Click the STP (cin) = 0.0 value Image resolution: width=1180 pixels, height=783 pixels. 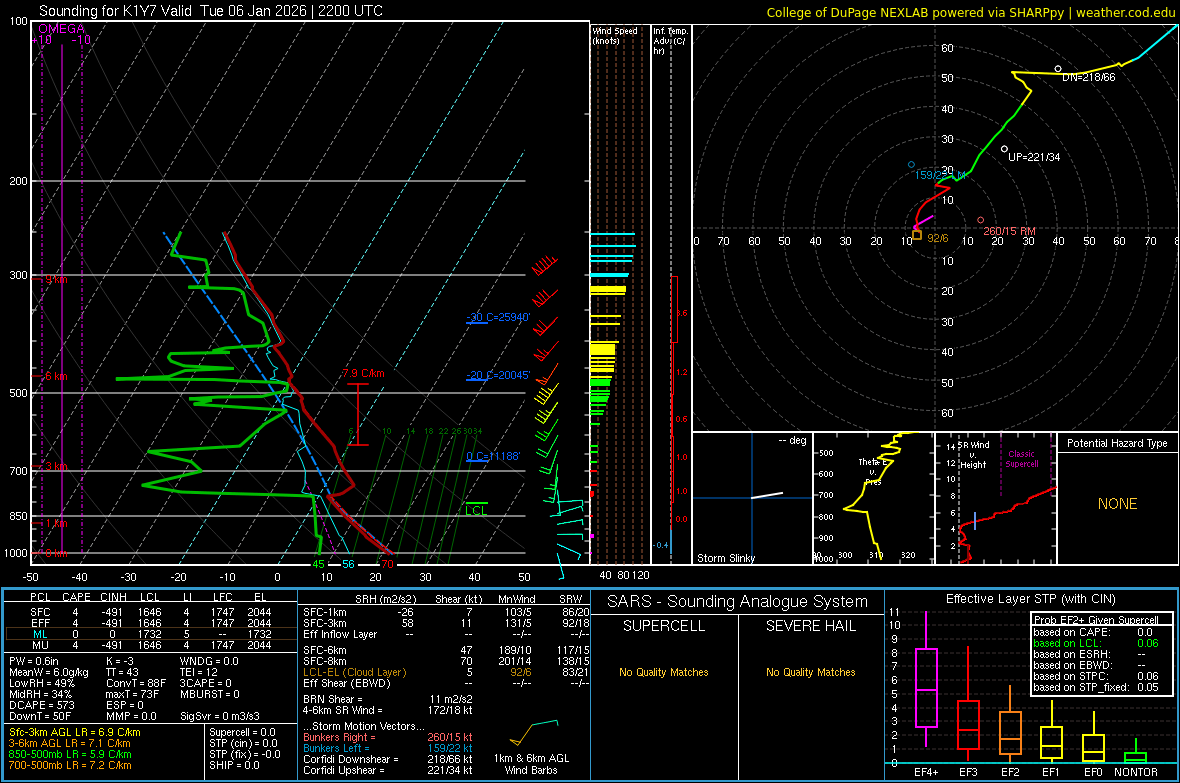pos(243,743)
